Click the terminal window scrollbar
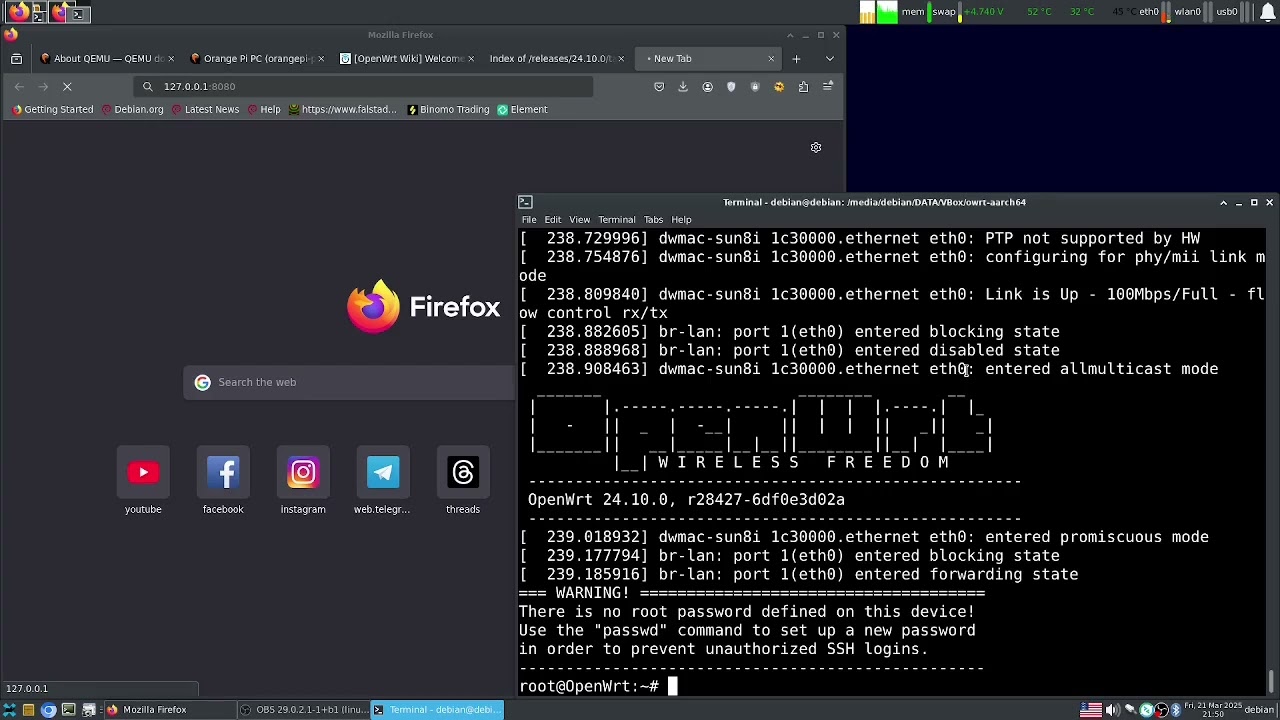The width and height of the screenshot is (1280, 720). click(x=1272, y=461)
